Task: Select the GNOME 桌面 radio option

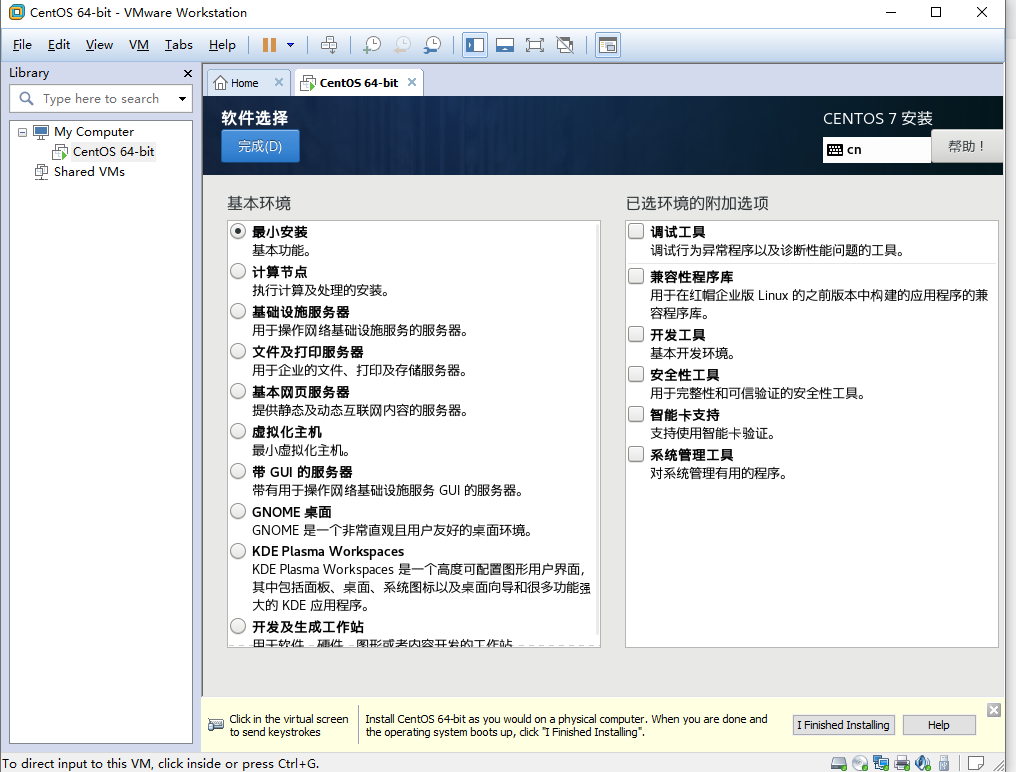Action: coord(238,511)
